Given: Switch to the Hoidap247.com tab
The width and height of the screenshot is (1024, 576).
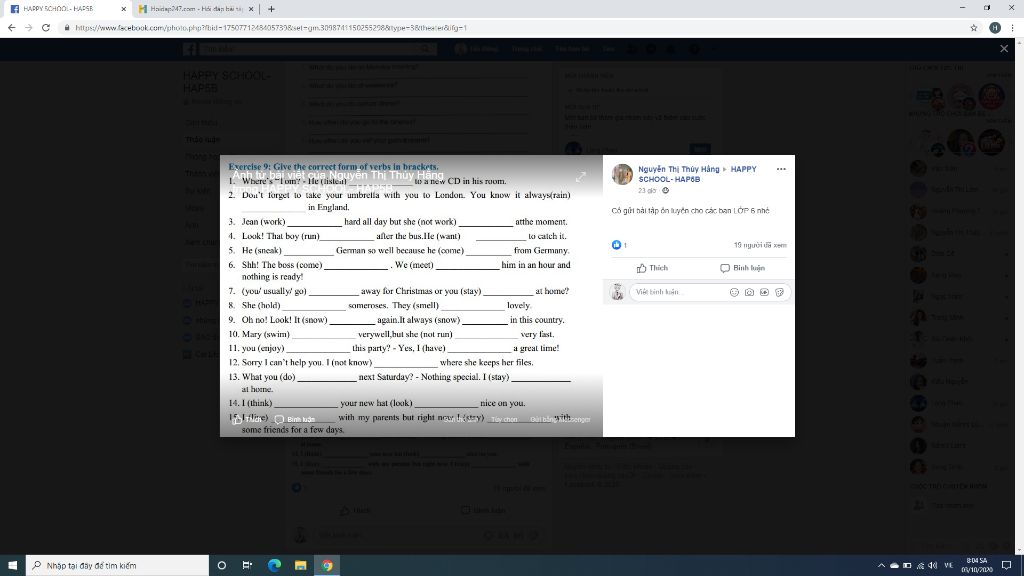Looking at the screenshot, I should coord(195,9).
